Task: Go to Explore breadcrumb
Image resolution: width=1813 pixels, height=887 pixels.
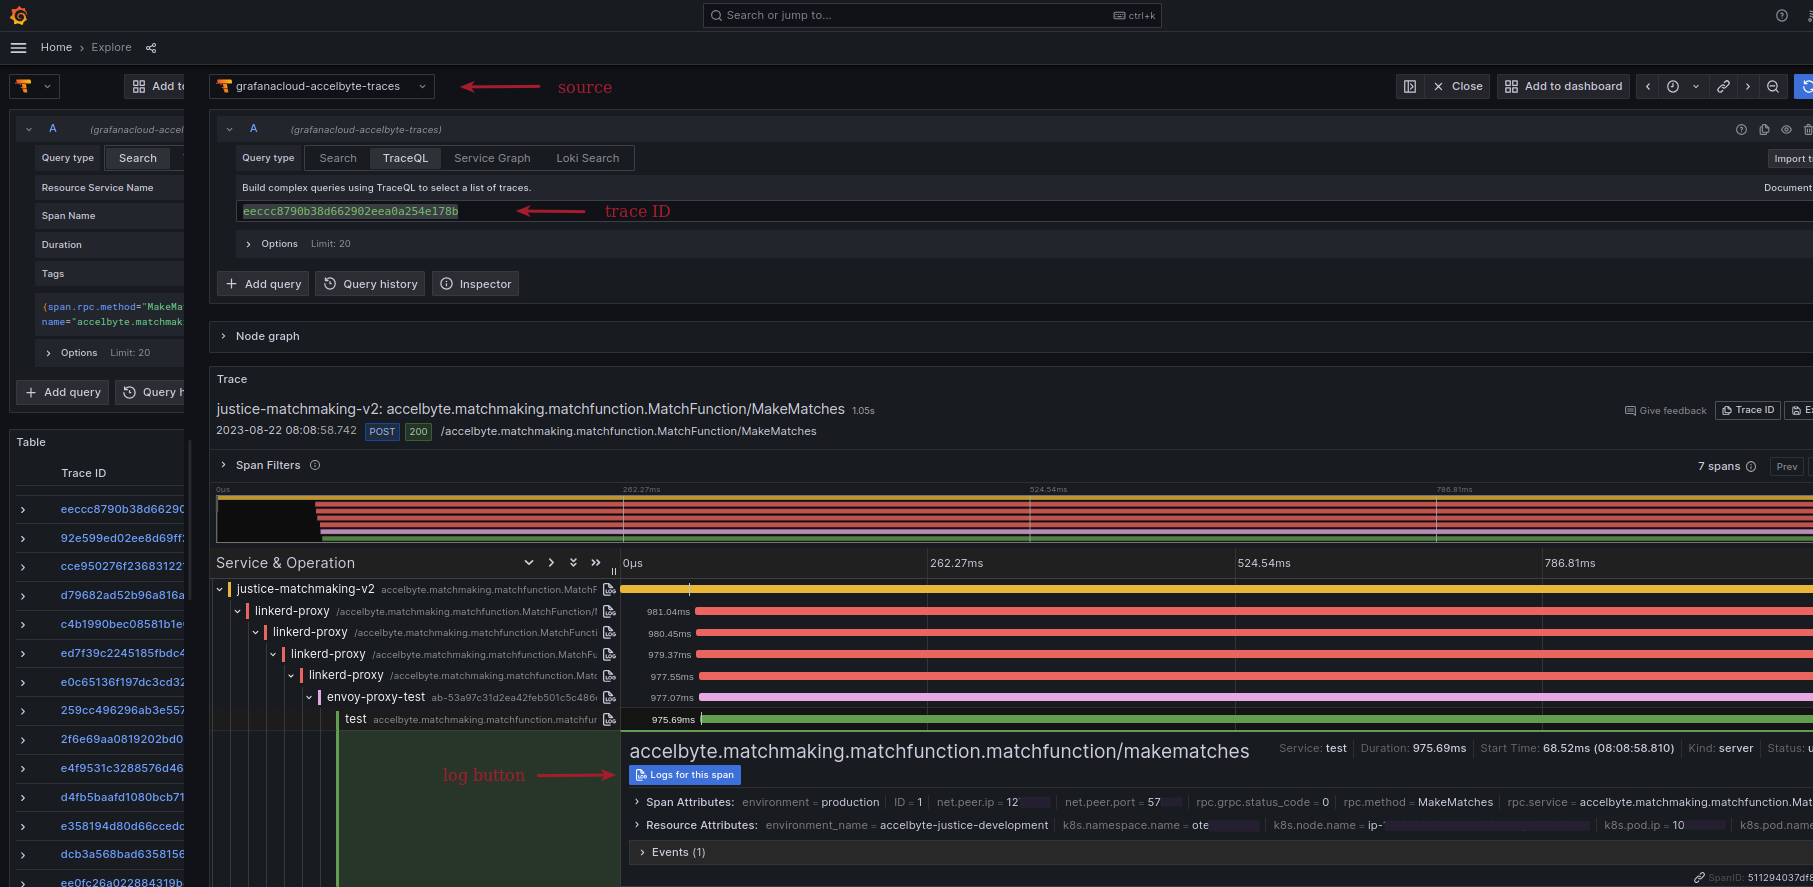Action: pyautogui.click(x=111, y=47)
